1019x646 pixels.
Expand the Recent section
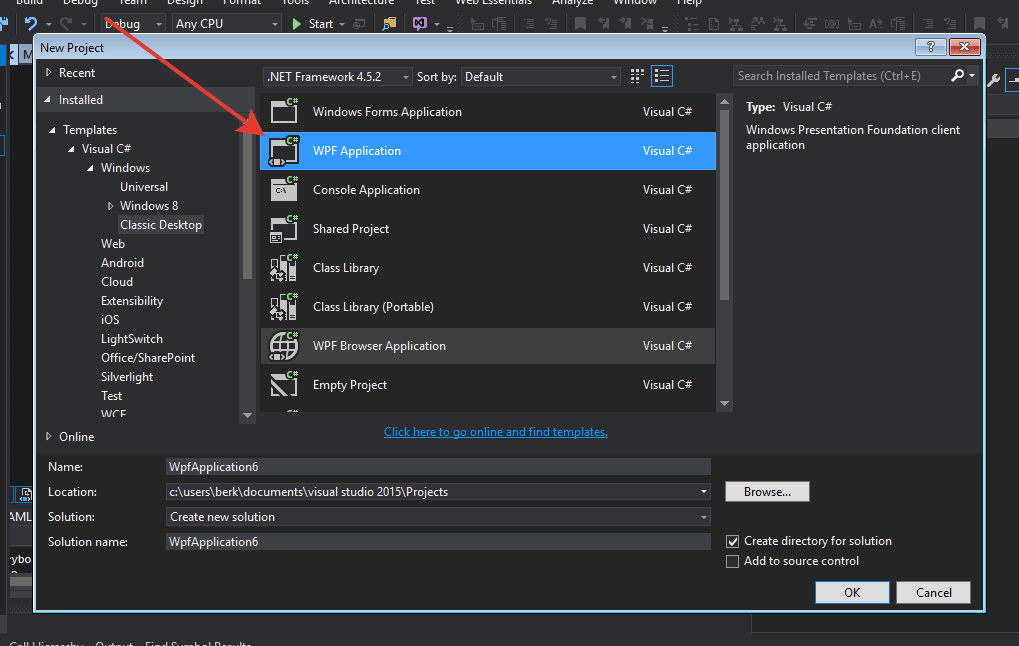click(49, 73)
